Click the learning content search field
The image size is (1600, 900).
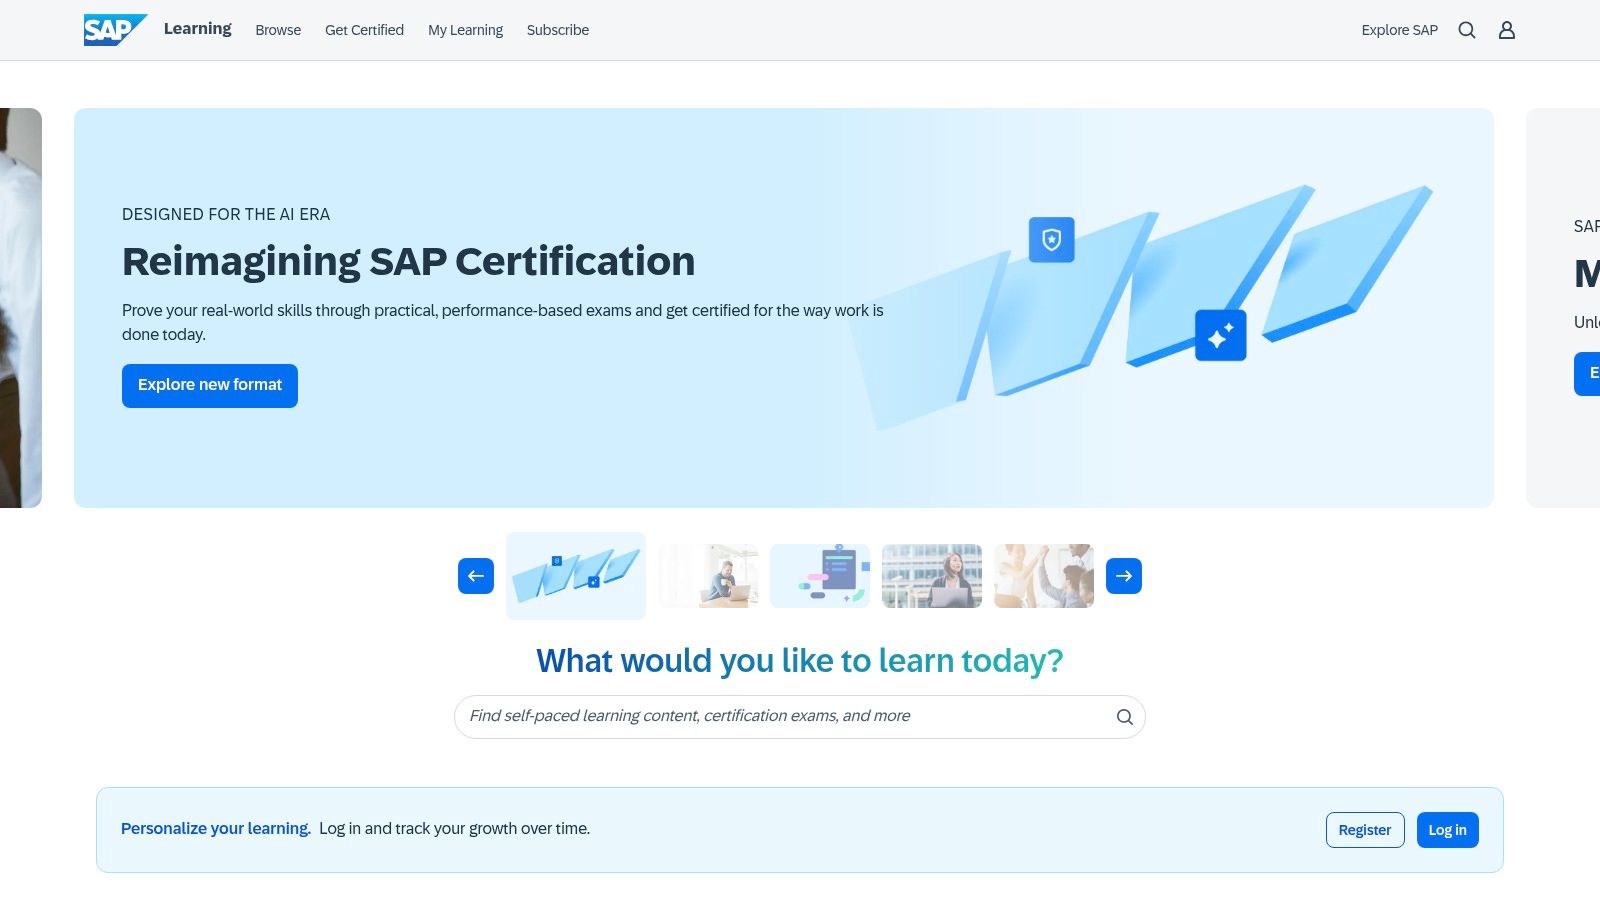tap(780, 716)
